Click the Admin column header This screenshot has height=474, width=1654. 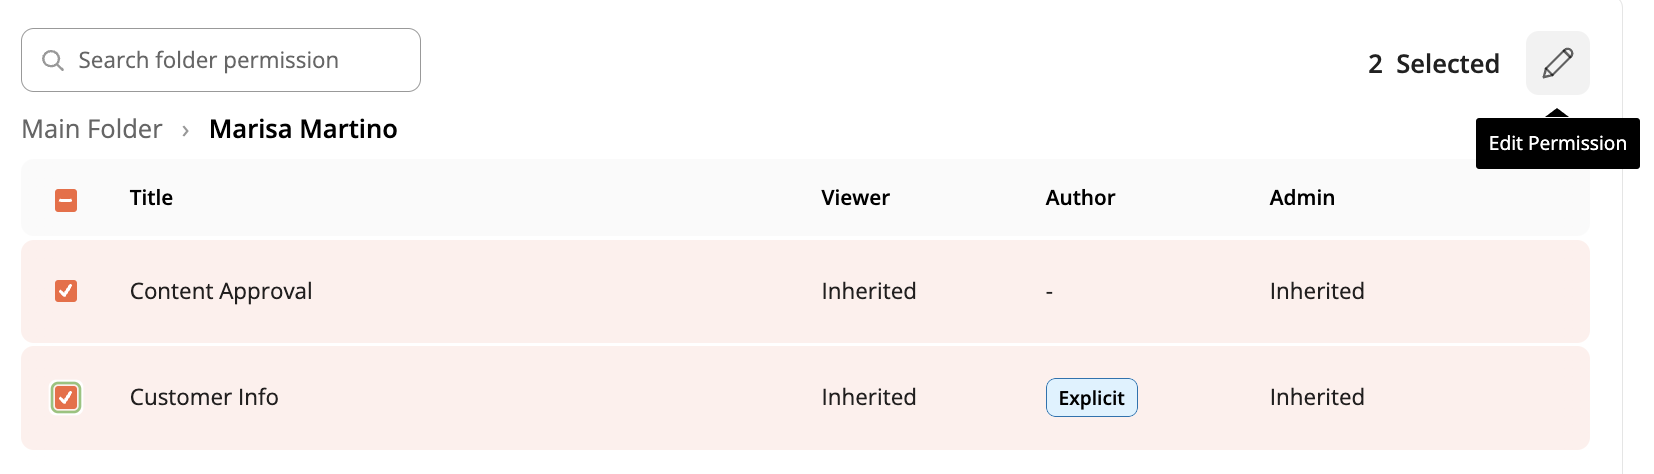tap(1302, 198)
